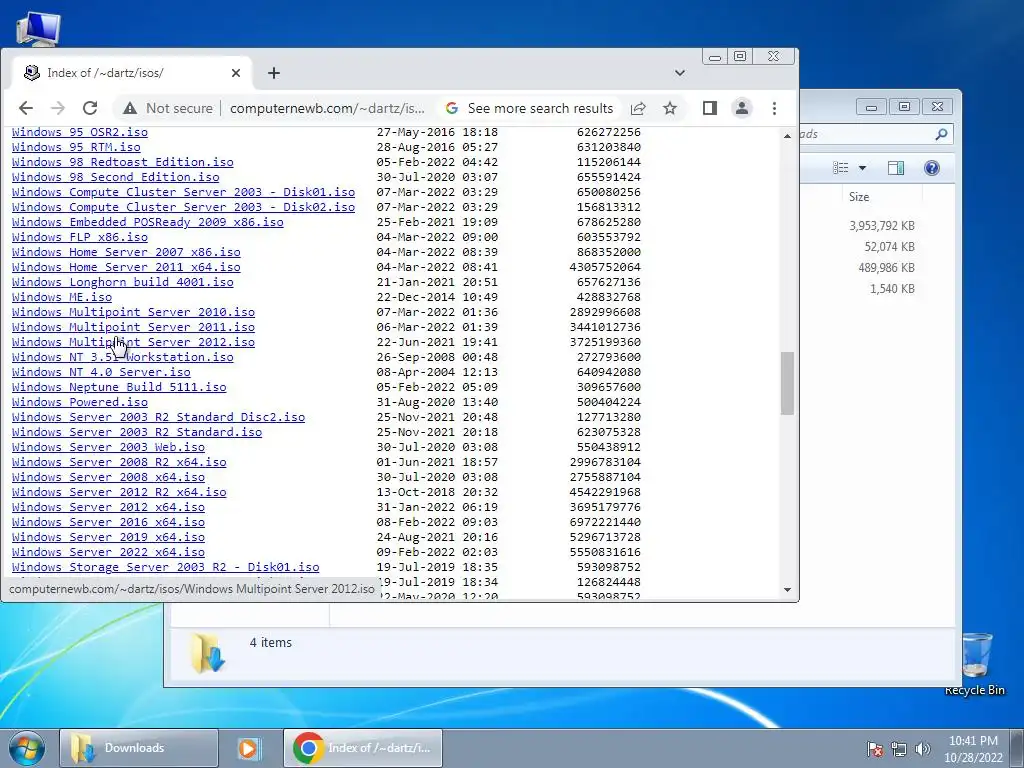Download Windows Server 2019 x64.iso
This screenshot has height=768, width=1024.
(x=108, y=537)
